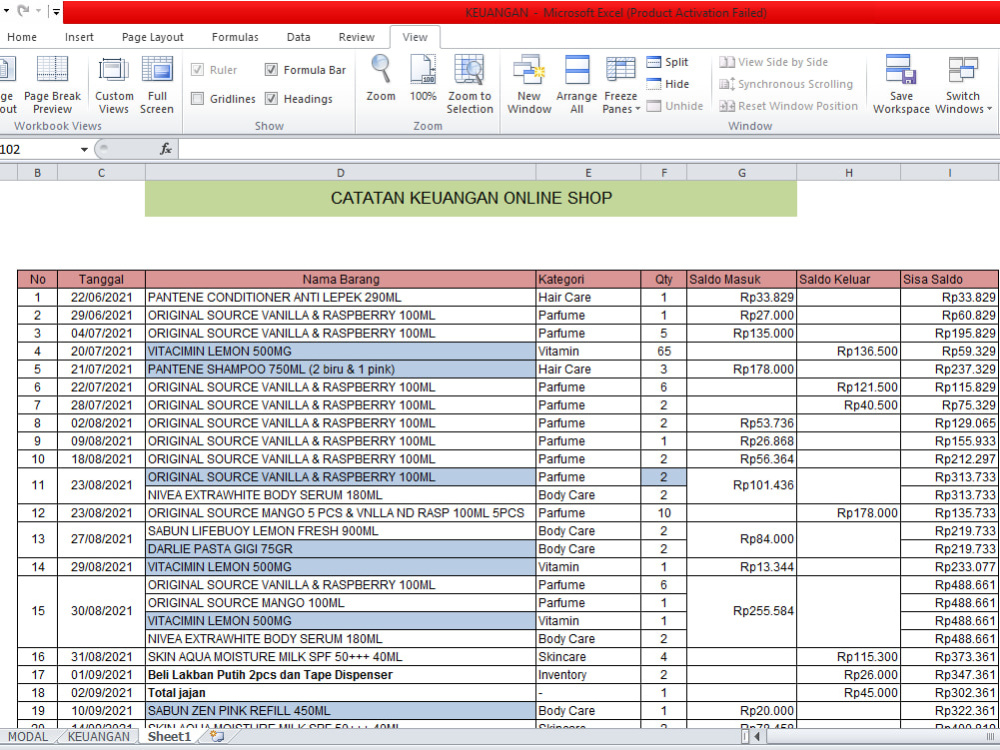Click Split window button
This screenshot has height=750, width=1000.
[x=667, y=62]
